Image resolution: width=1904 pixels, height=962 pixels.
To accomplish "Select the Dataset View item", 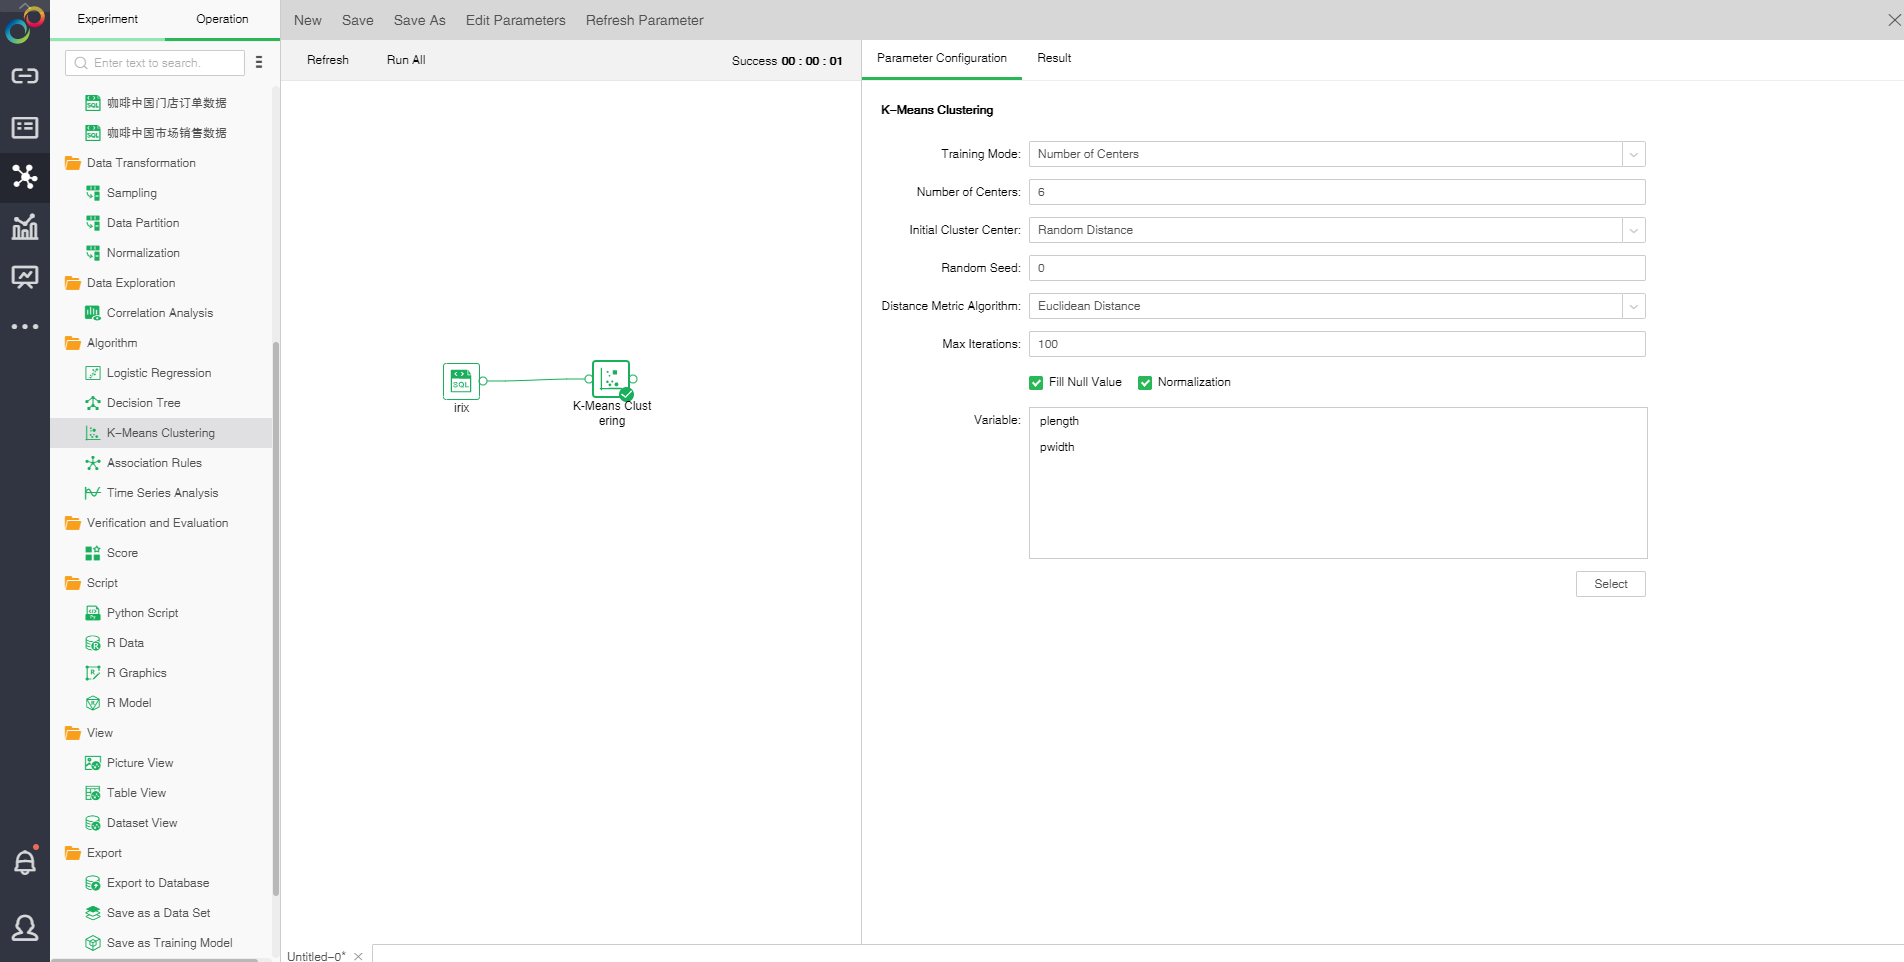I will [x=141, y=823].
